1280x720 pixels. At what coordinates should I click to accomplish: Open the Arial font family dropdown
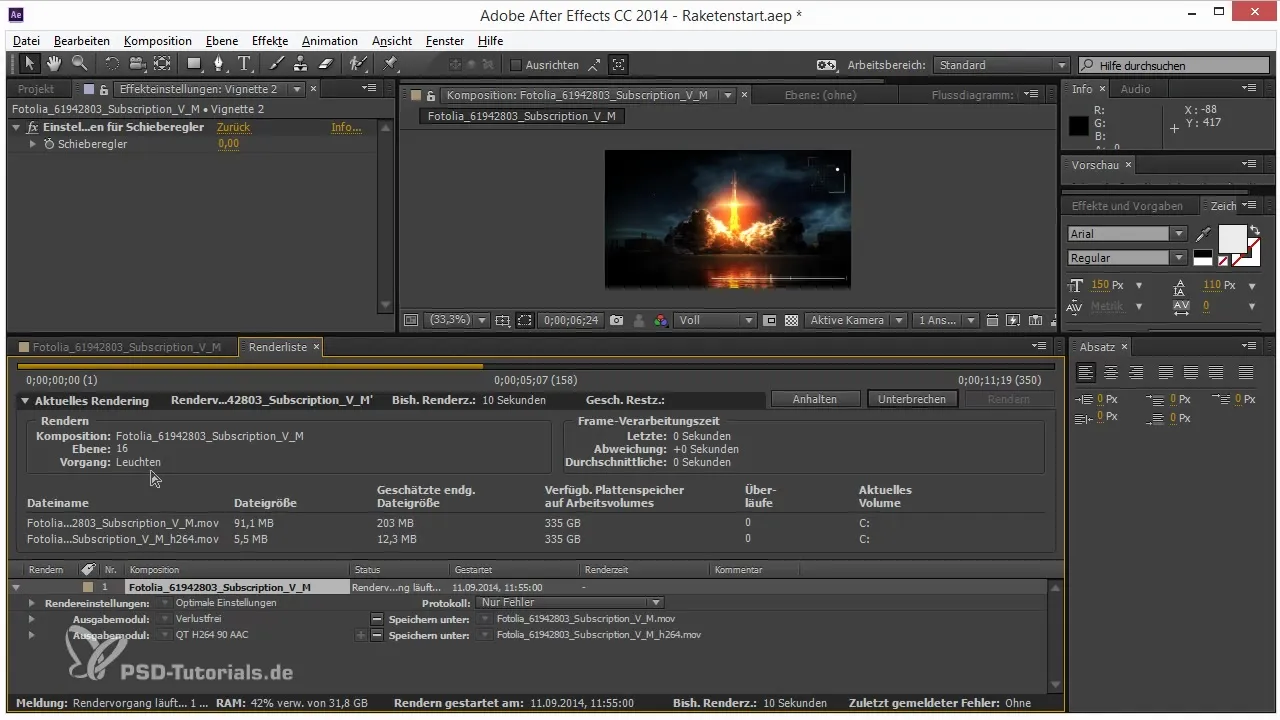pos(1127,233)
